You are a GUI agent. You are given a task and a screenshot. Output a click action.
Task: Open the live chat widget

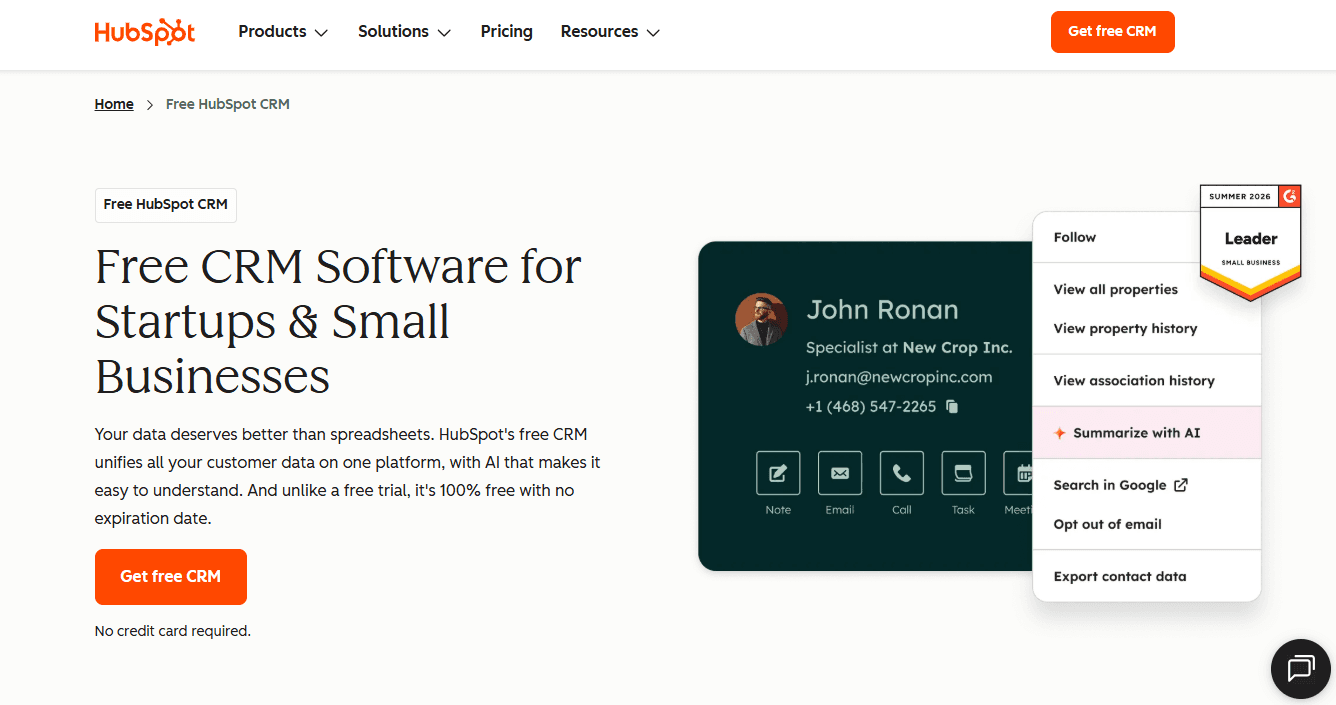click(x=1301, y=668)
